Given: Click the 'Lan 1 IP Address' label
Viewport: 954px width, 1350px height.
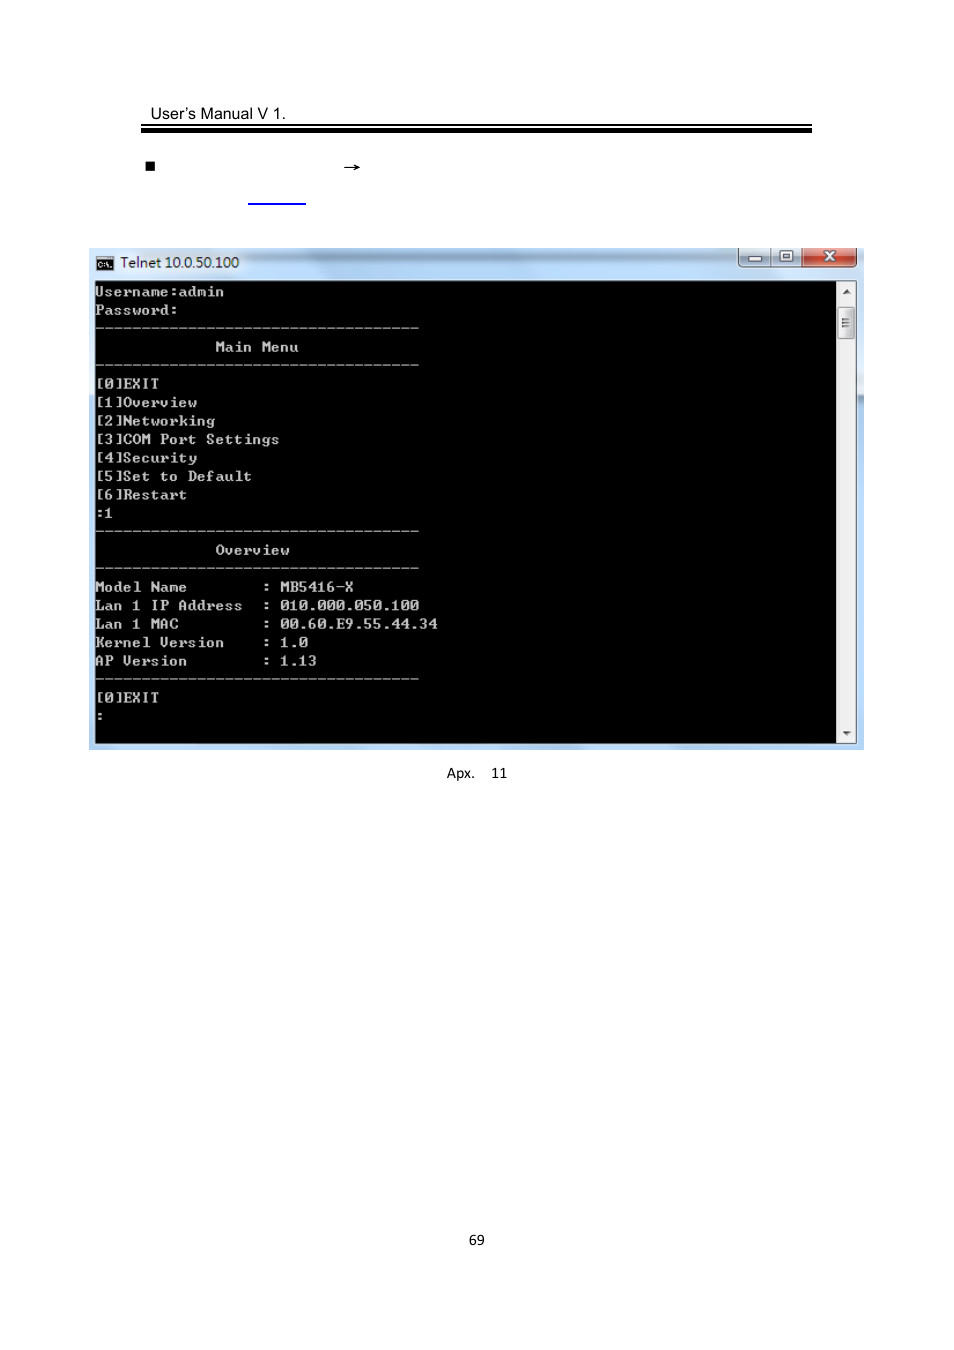Looking at the screenshot, I should [169, 606].
